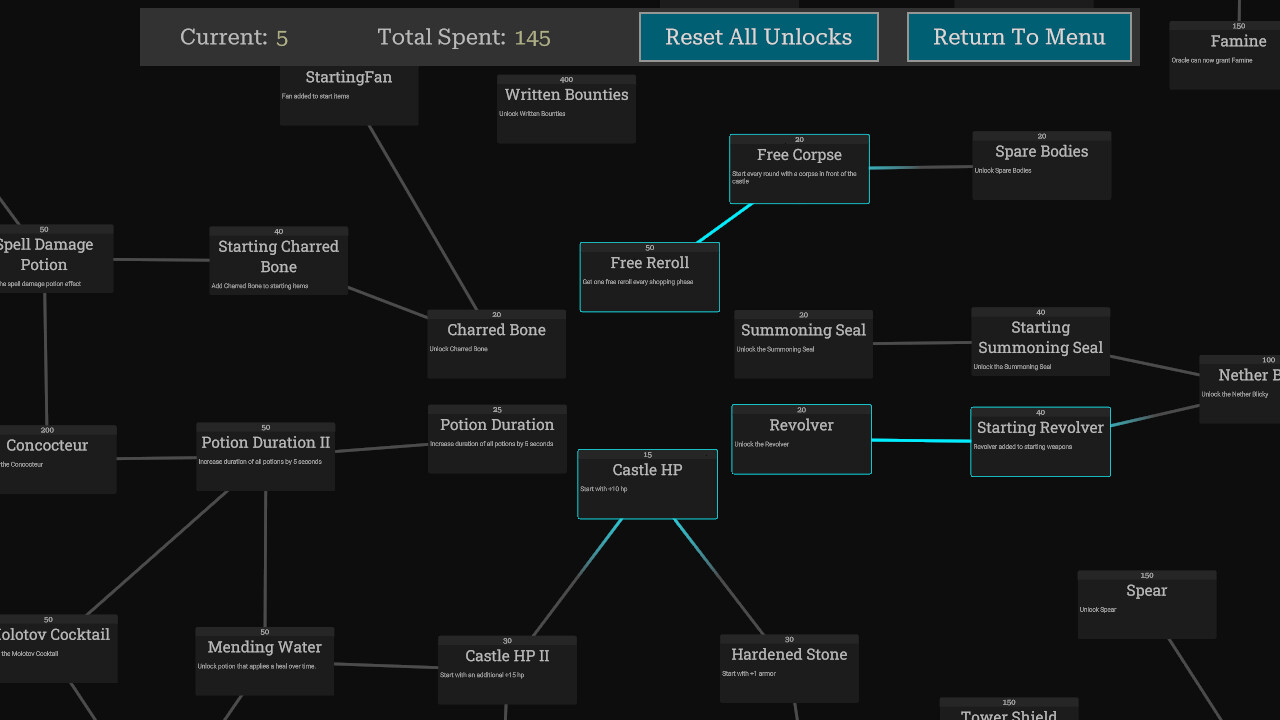The width and height of the screenshot is (1280, 720).
Task: Unlock the Mending Water potion node
Action: point(264,661)
